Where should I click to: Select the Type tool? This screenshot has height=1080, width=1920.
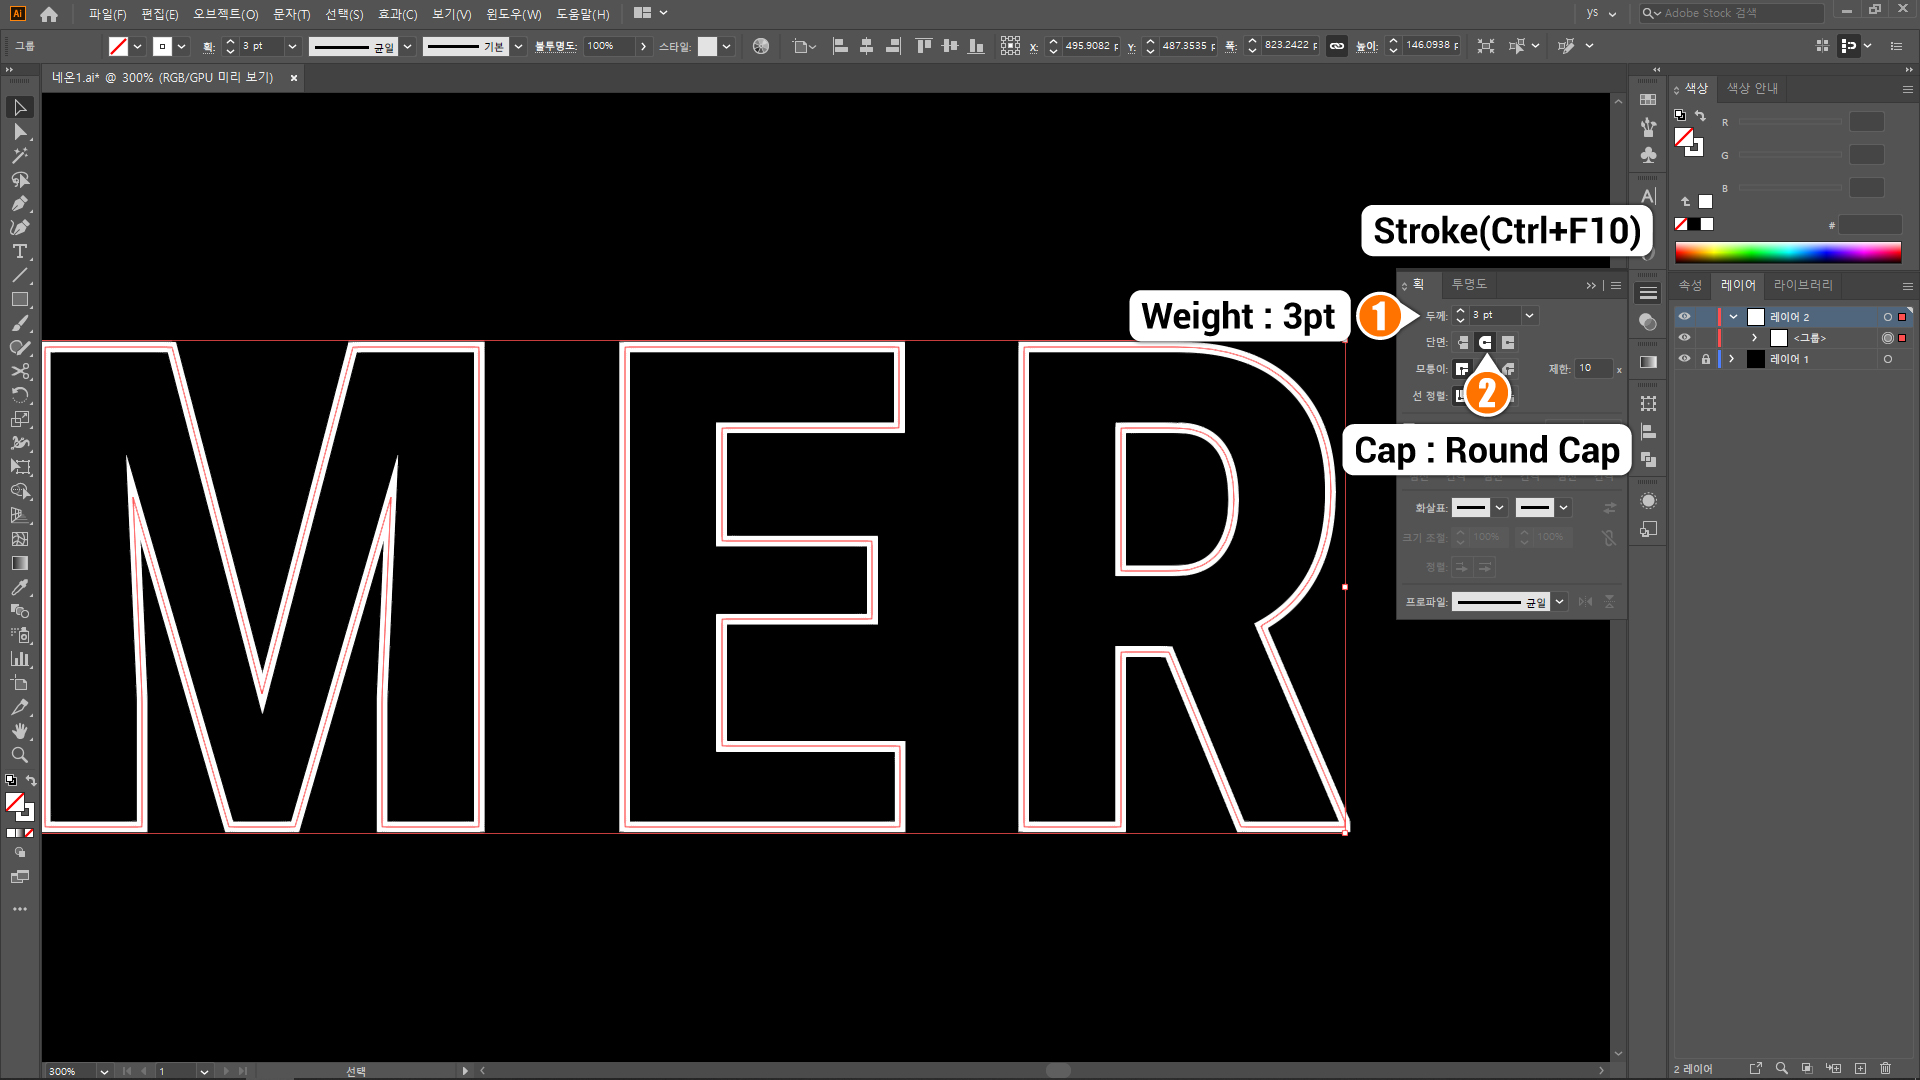tap(19, 252)
